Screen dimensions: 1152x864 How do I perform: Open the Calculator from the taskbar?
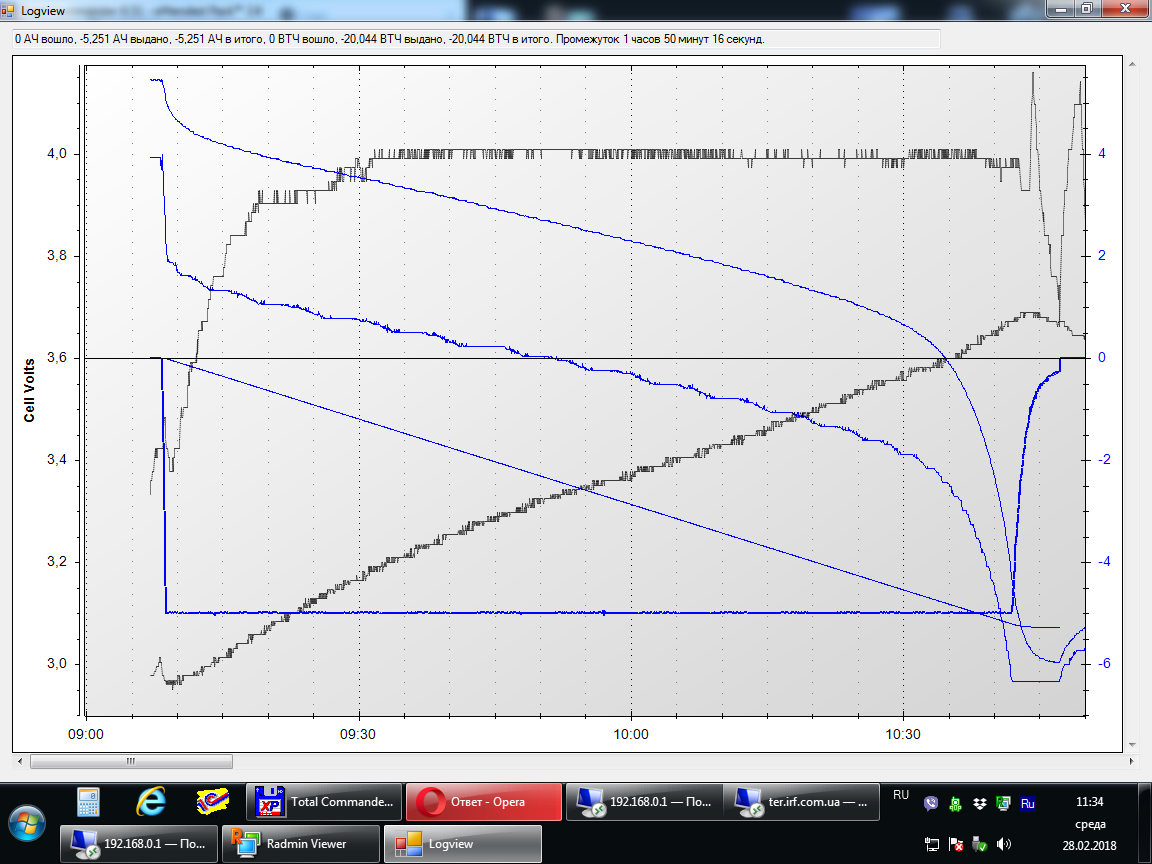(x=89, y=801)
